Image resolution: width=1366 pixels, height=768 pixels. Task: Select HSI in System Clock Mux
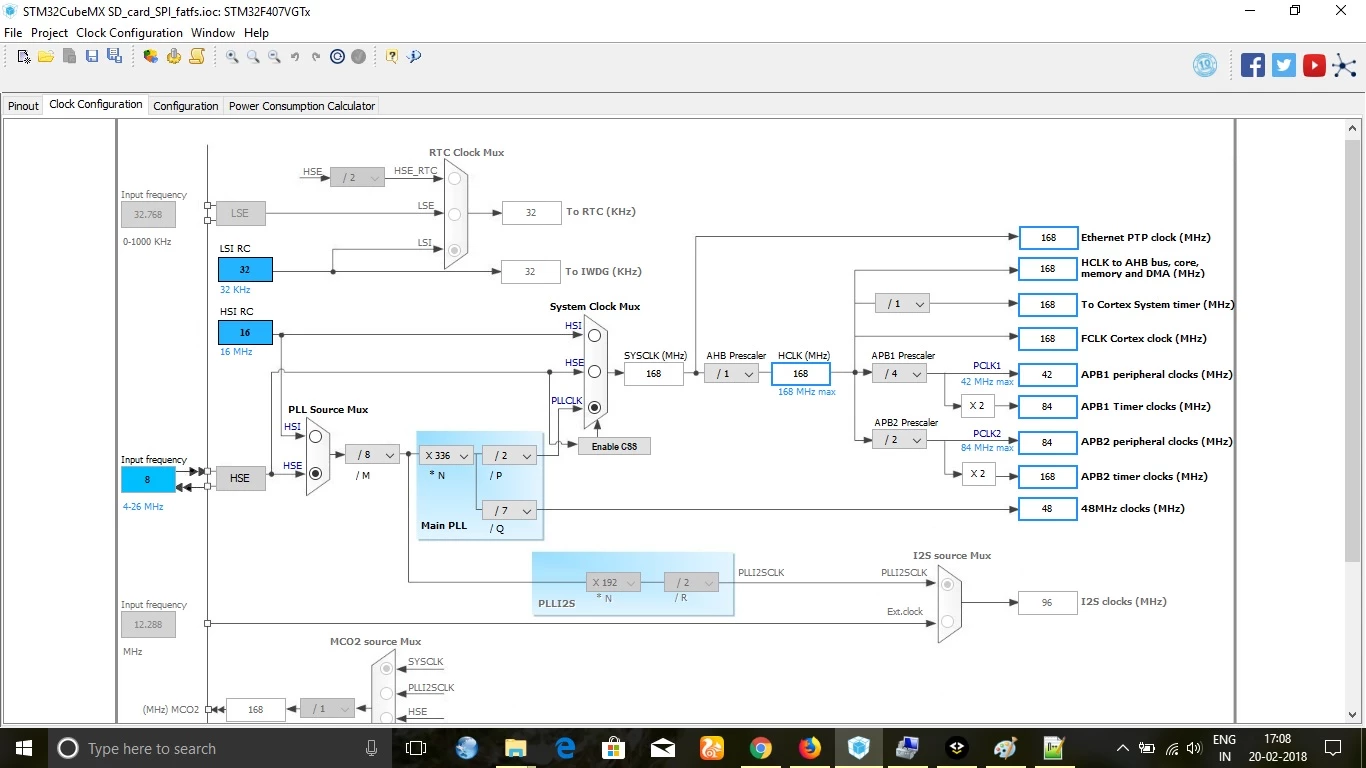click(x=595, y=336)
